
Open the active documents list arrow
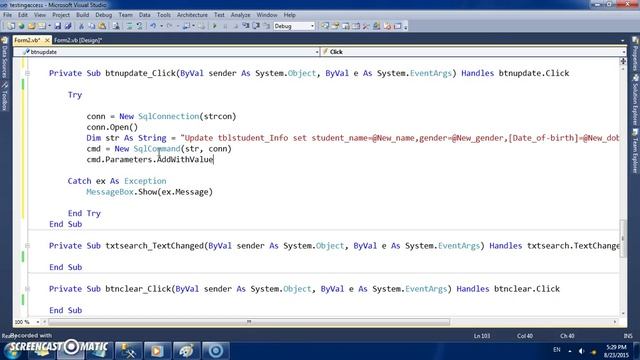[x=622, y=40]
